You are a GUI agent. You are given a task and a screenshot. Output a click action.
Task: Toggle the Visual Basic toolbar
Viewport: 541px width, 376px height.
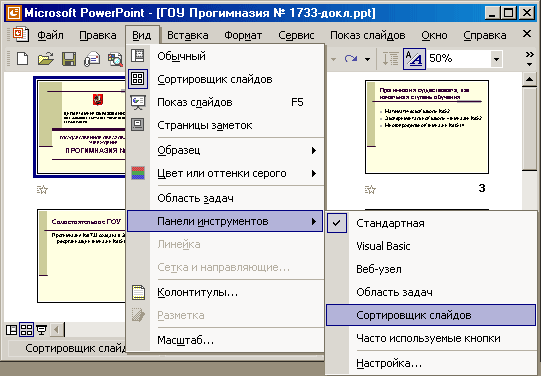tap(431, 246)
